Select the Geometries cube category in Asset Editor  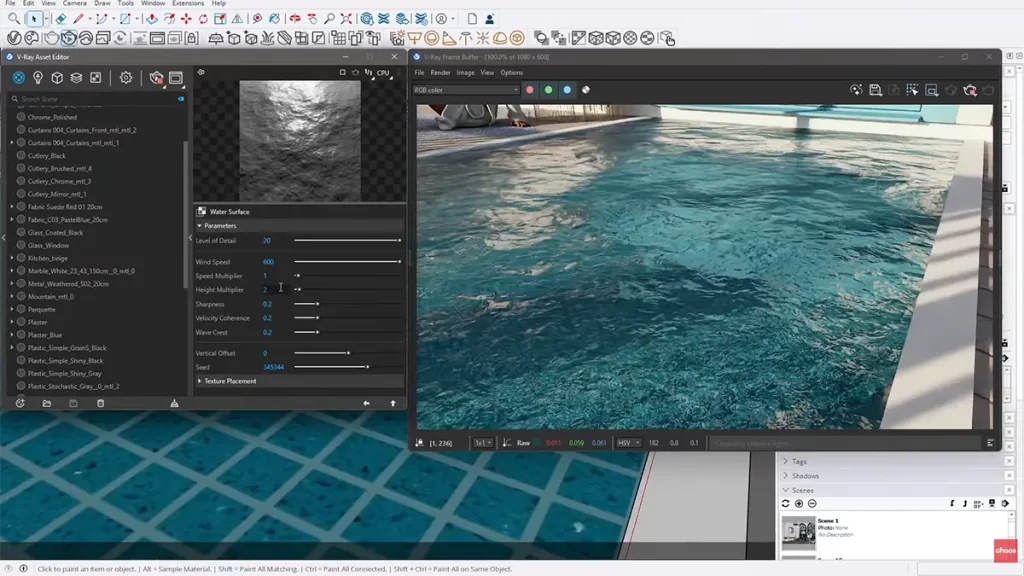(x=57, y=77)
